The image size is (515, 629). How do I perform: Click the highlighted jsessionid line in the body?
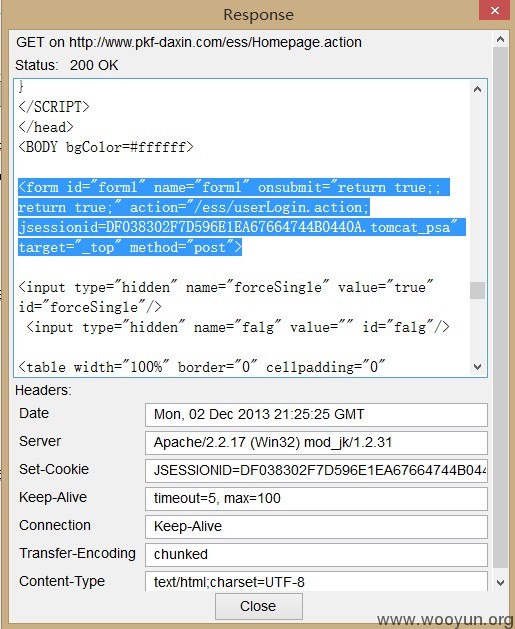[242, 227]
